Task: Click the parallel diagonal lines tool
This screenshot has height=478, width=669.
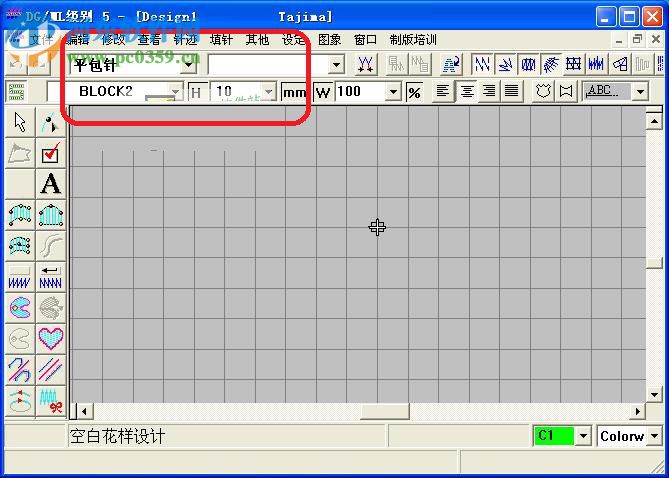Action: (51, 370)
